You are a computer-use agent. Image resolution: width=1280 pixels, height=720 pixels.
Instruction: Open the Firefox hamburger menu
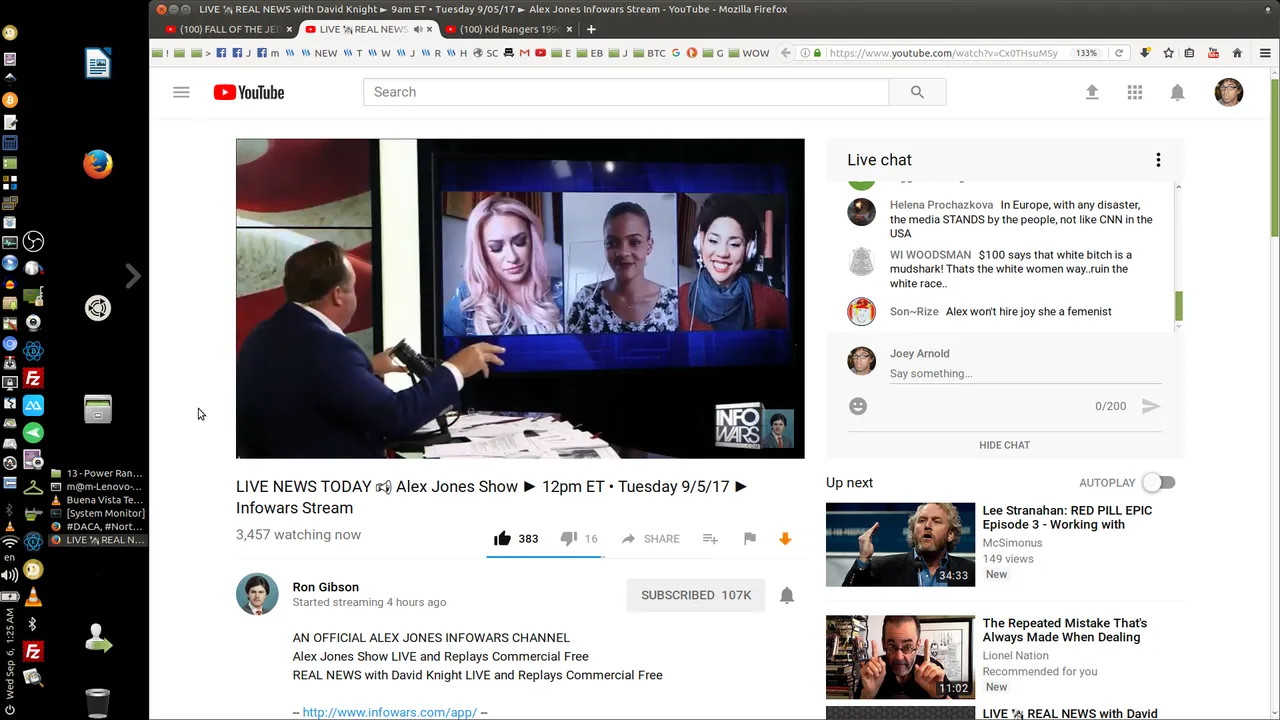tap(1265, 53)
